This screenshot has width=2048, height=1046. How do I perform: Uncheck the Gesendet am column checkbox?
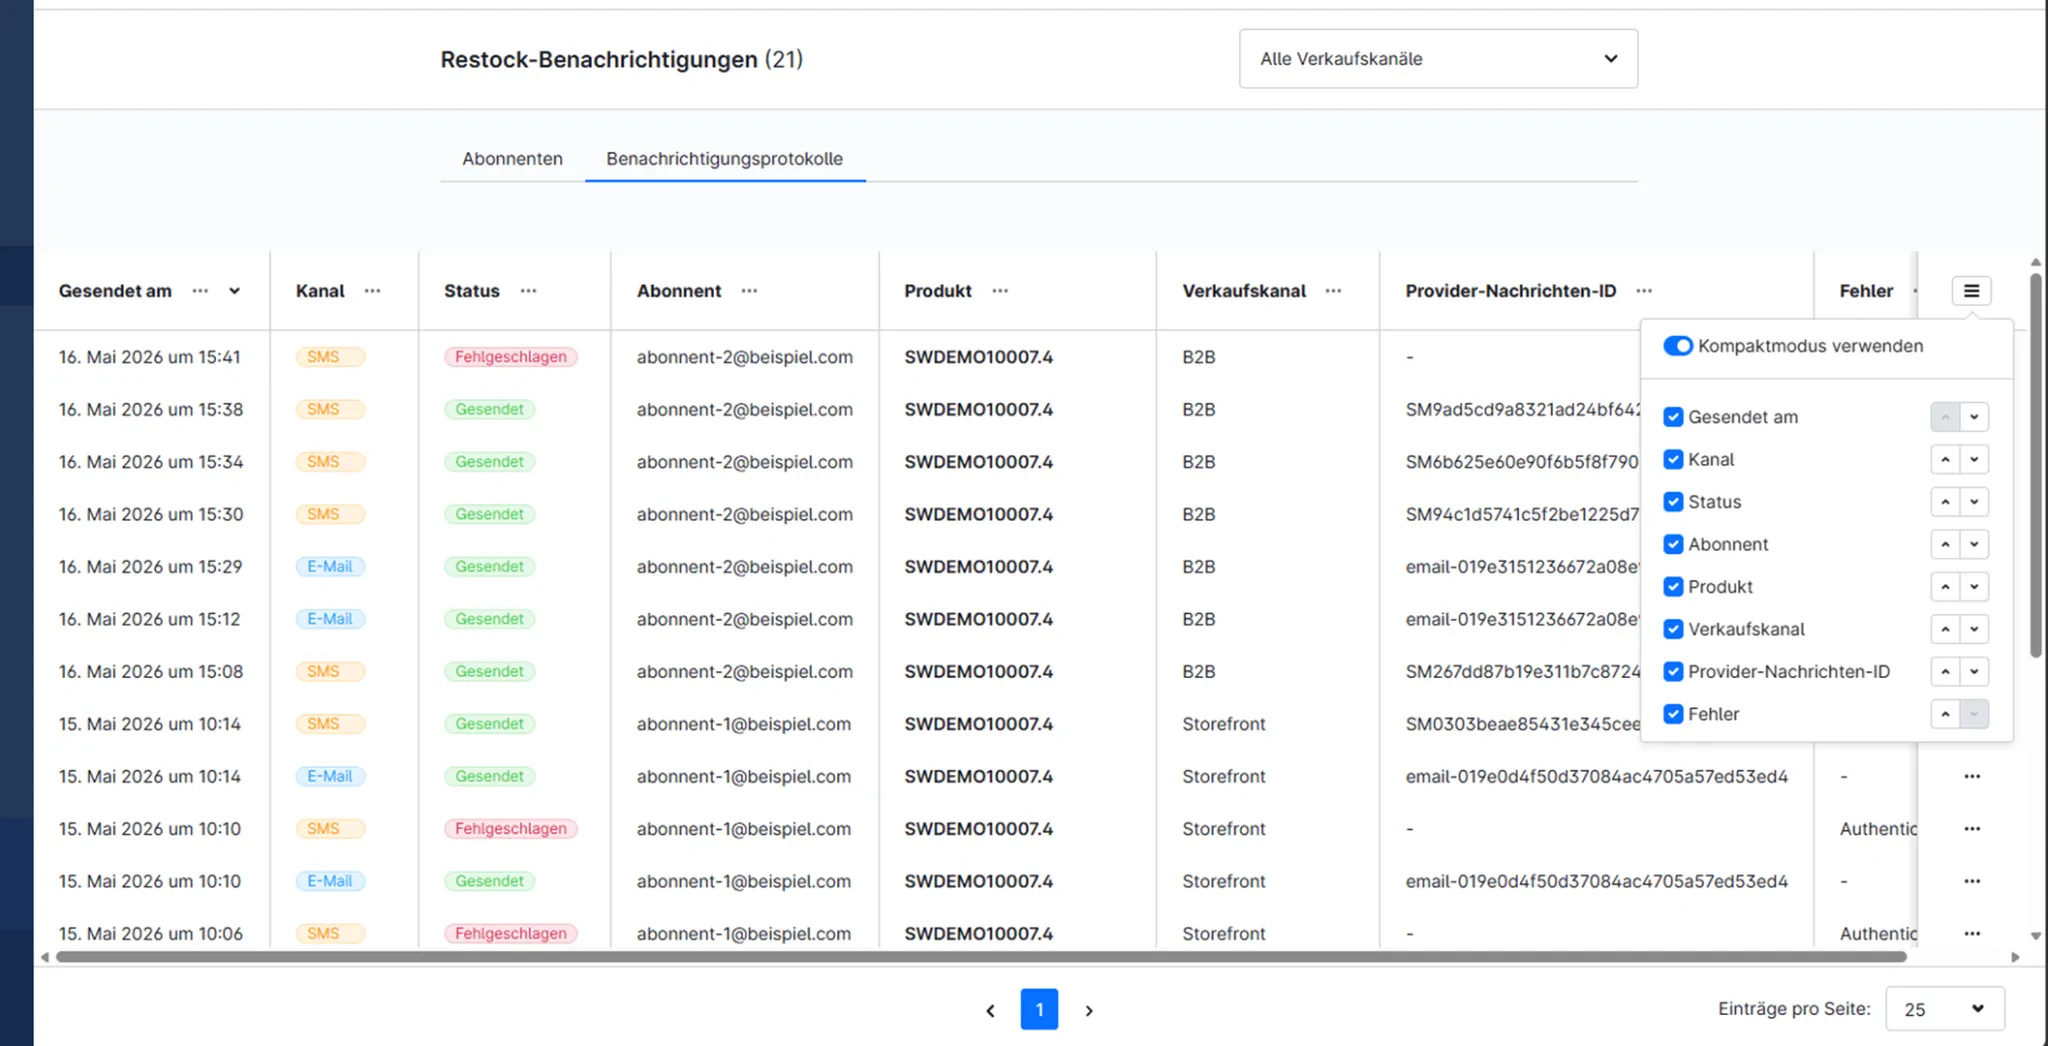click(x=1673, y=417)
